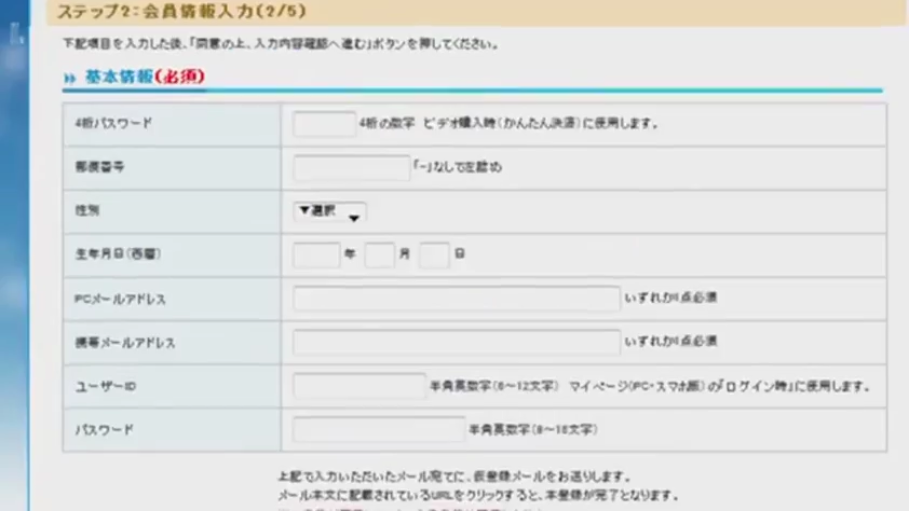This screenshot has height=511, width=909.
Task: Click the 基本情報(必須) section heading
Action: [144, 77]
